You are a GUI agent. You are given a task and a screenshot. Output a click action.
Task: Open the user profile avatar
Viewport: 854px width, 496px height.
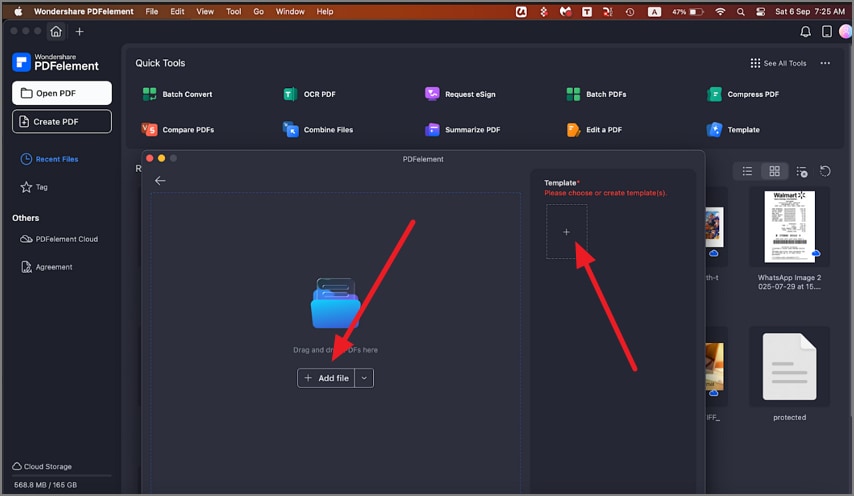point(846,32)
